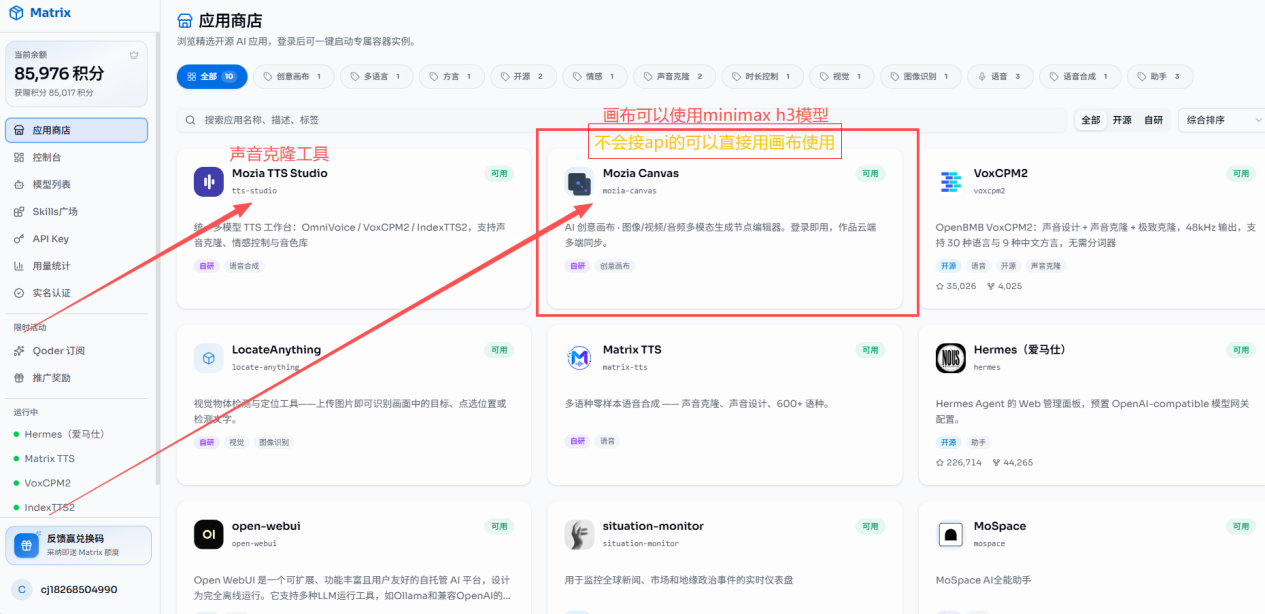Viewport: 1265px width, 614px height.
Task: Click the 创意画布 tag on Mozia Canvas card
Action: (615, 266)
